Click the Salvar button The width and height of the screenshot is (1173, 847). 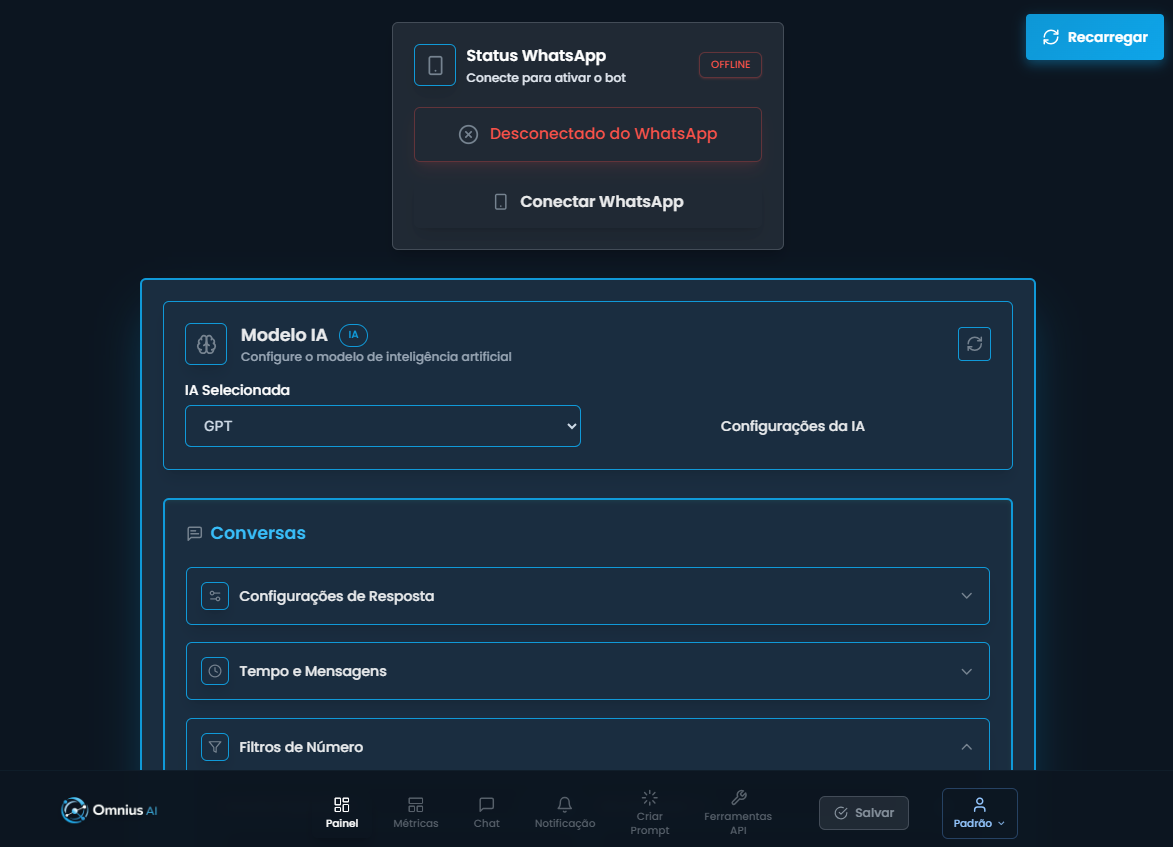[863, 812]
